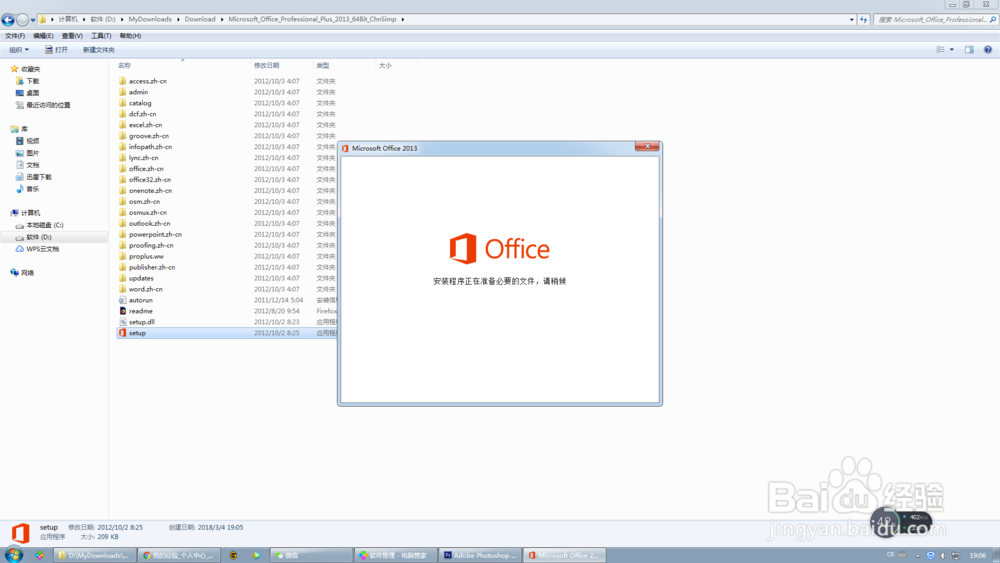Image resolution: width=1000 pixels, height=563 pixels.
Task: Select the updates folder
Action: pyautogui.click(x=140, y=278)
